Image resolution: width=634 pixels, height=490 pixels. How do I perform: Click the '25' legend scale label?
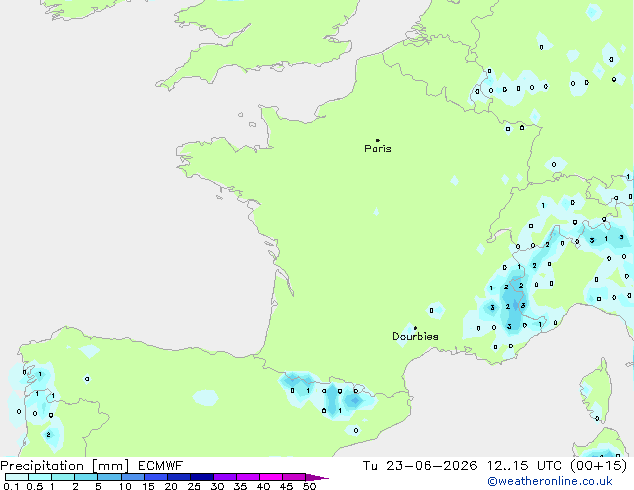(x=194, y=486)
